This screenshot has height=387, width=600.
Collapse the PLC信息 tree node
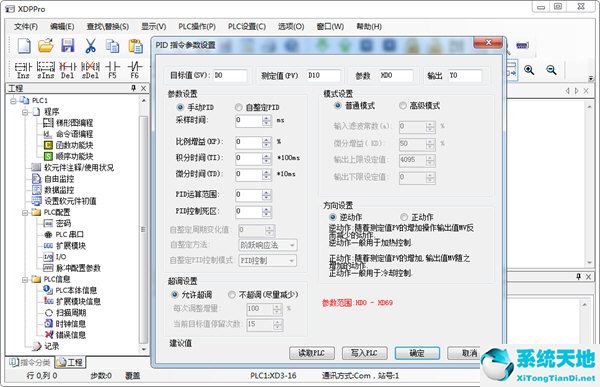(x=25, y=279)
